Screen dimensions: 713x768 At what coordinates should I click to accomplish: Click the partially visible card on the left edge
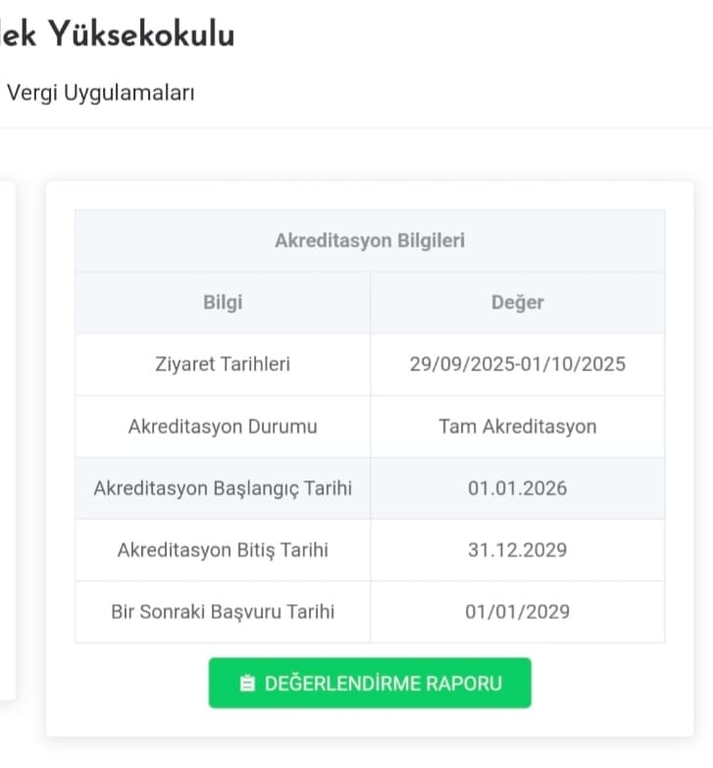(7, 440)
